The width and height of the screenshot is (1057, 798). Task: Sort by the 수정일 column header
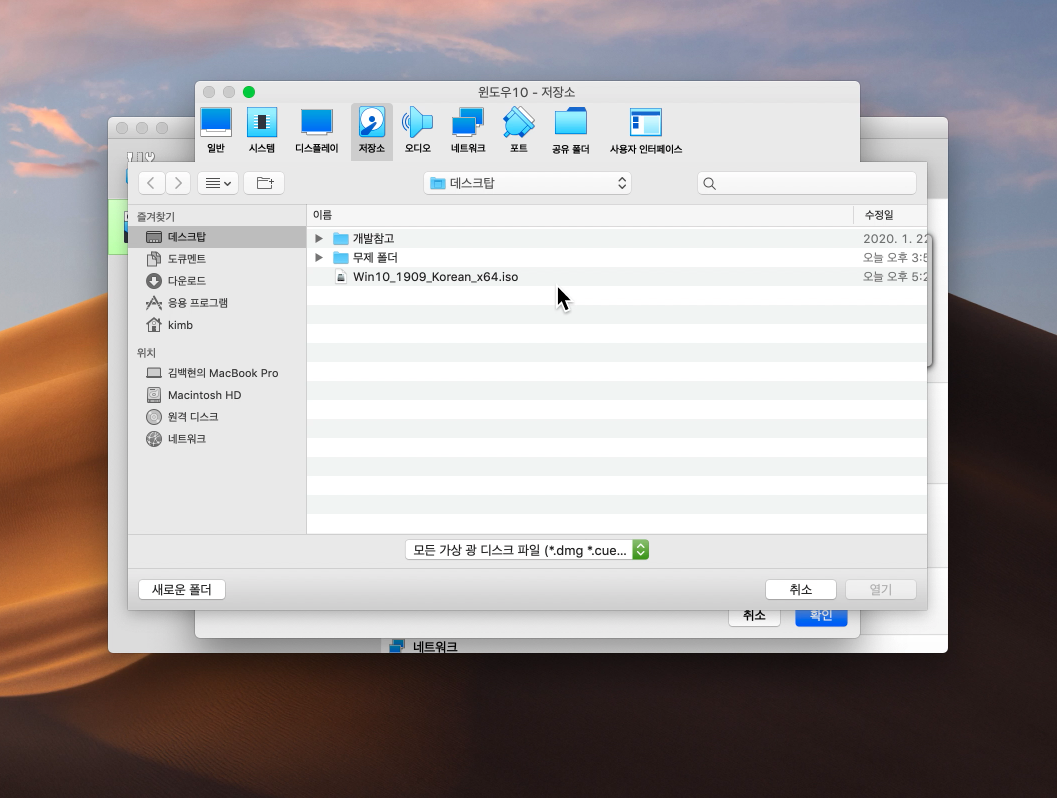click(890, 215)
